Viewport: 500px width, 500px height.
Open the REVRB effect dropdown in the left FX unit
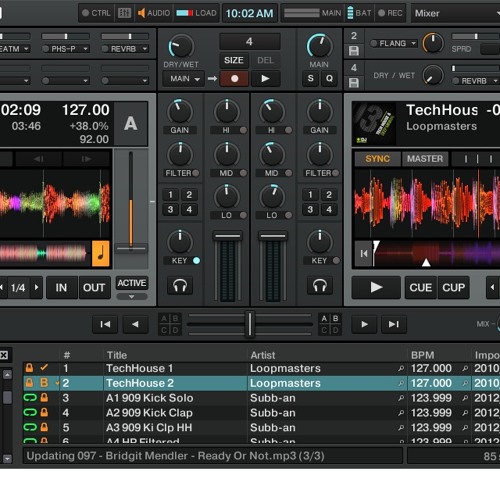[145, 49]
